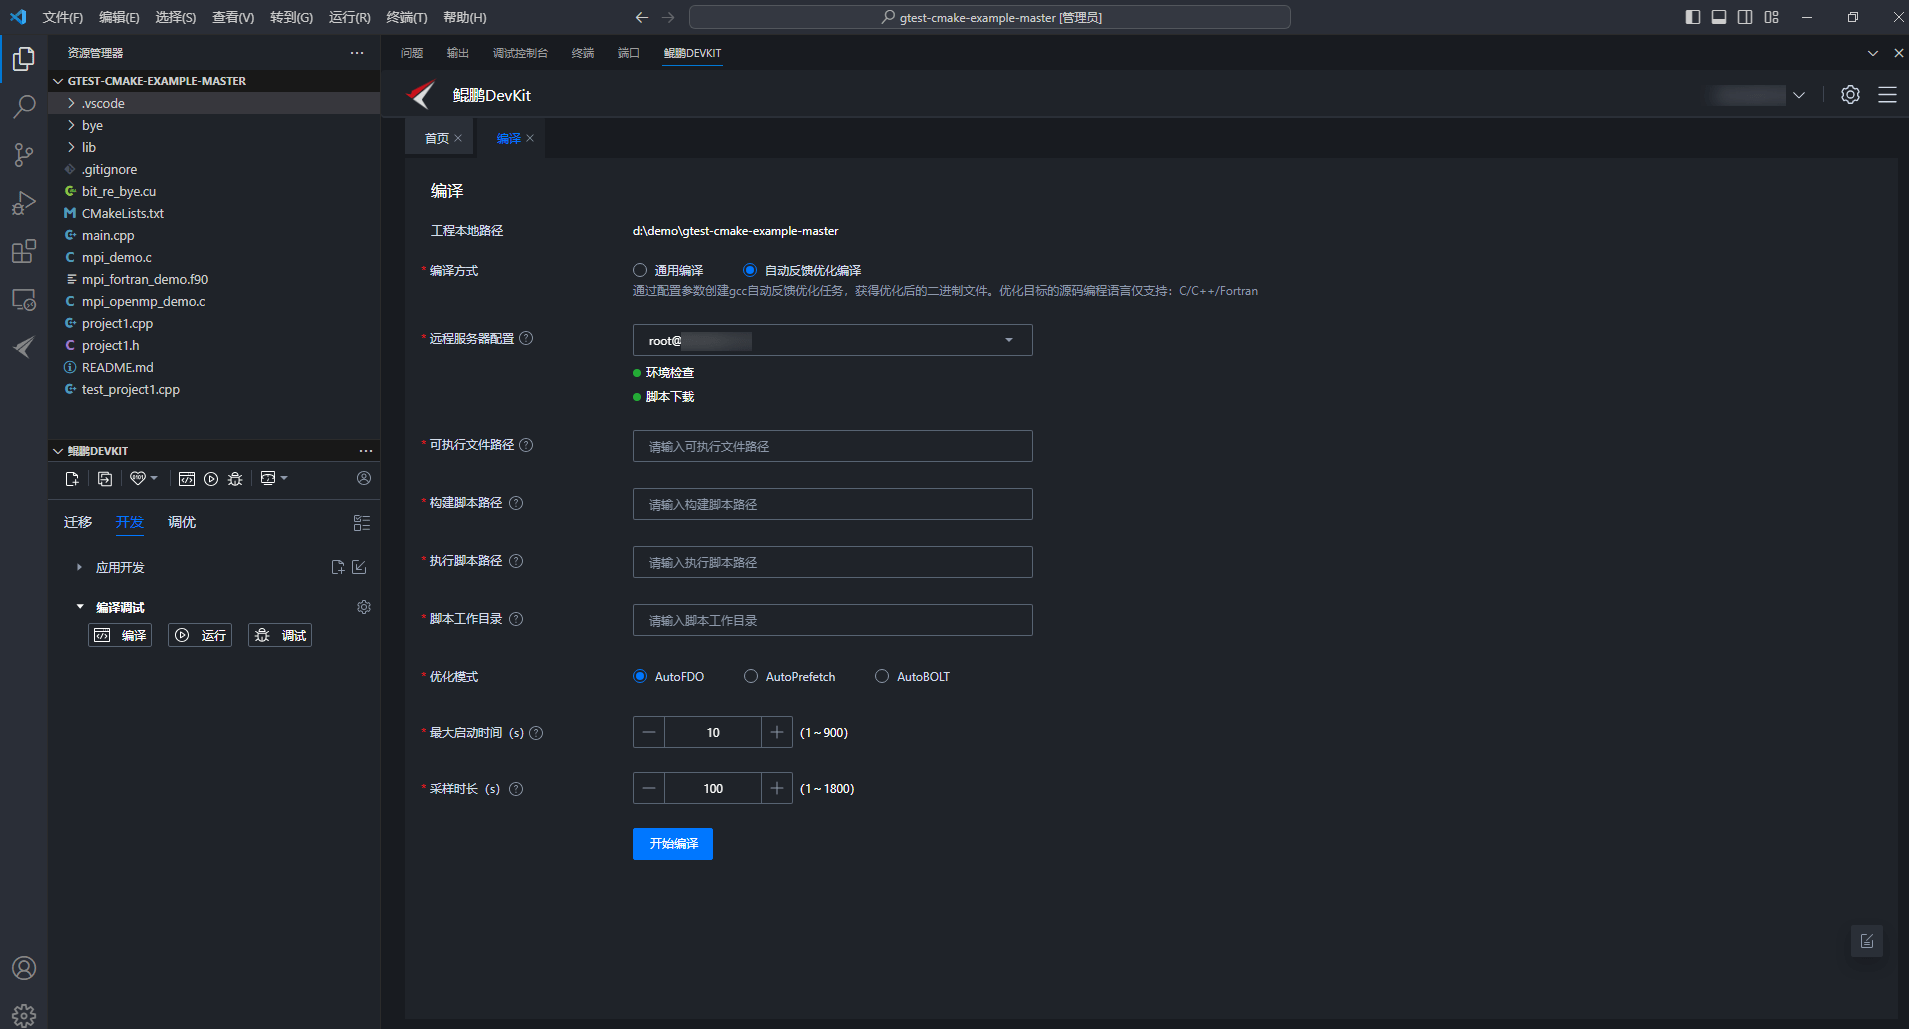This screenshot has height=1029, width=1909.
Task: Open the 终端(T) menu
Action: click(x=407, y=17)
